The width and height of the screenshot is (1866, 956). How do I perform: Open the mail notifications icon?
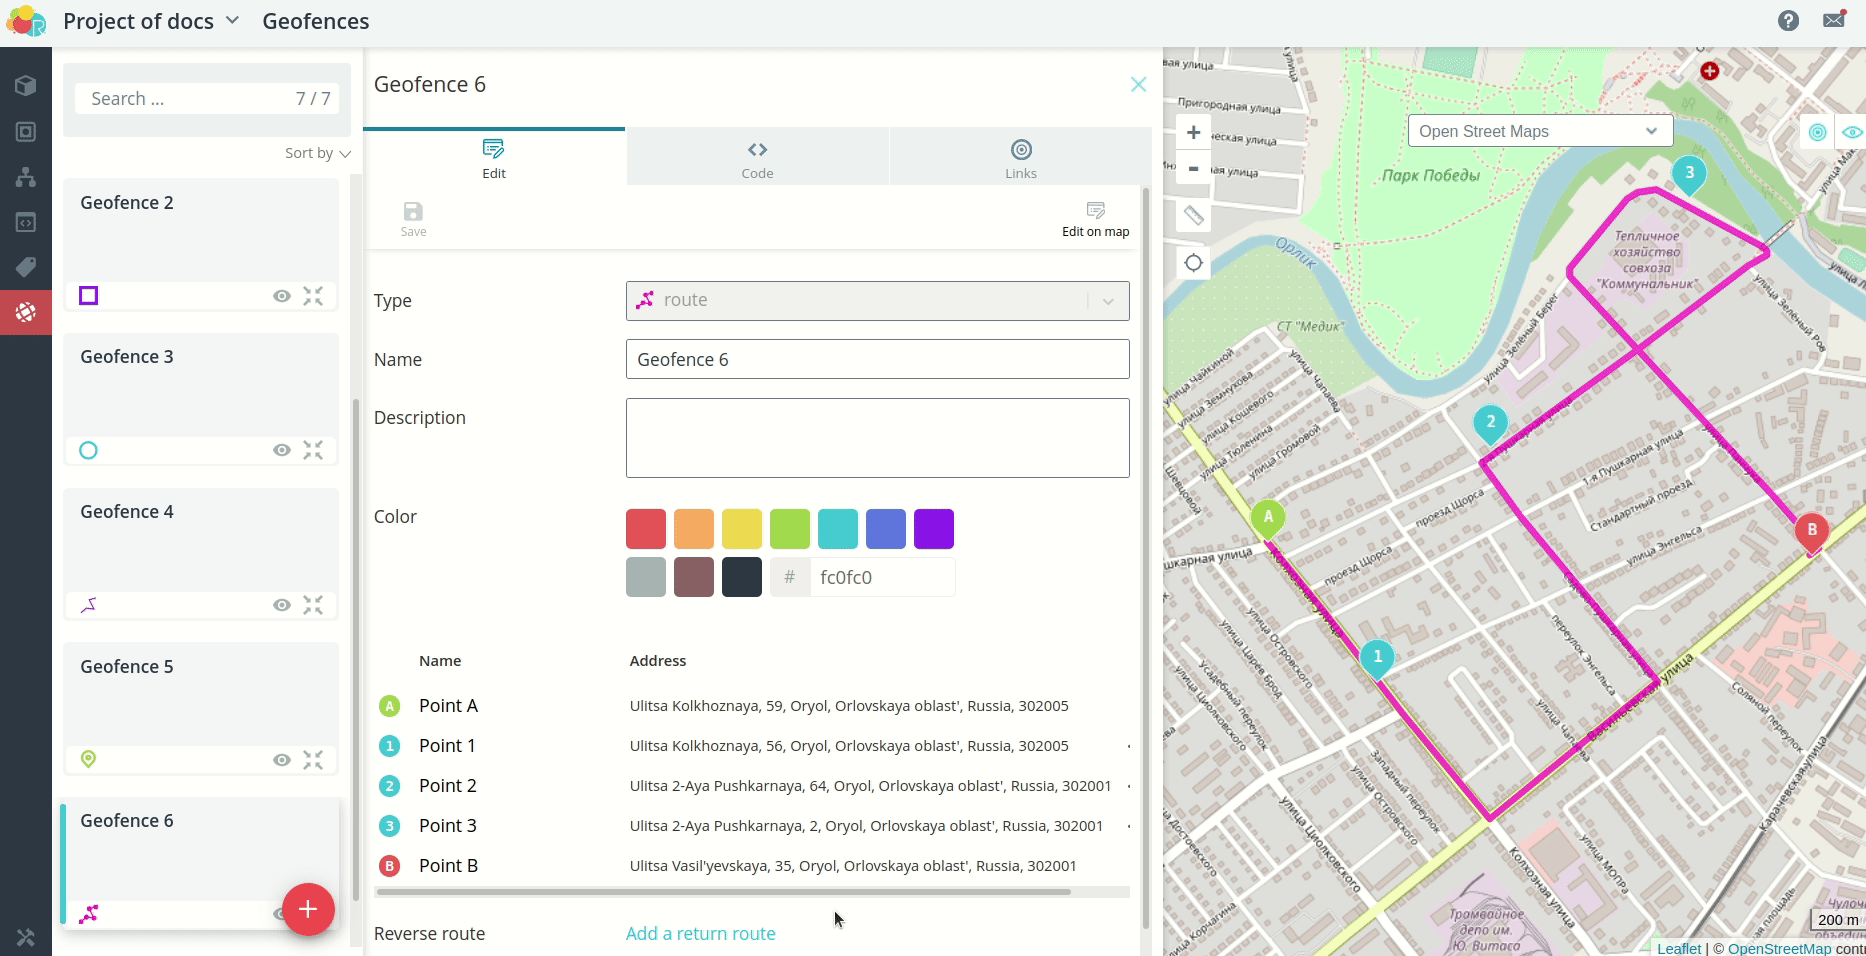pyautogui.click(x=1834, y=20)
